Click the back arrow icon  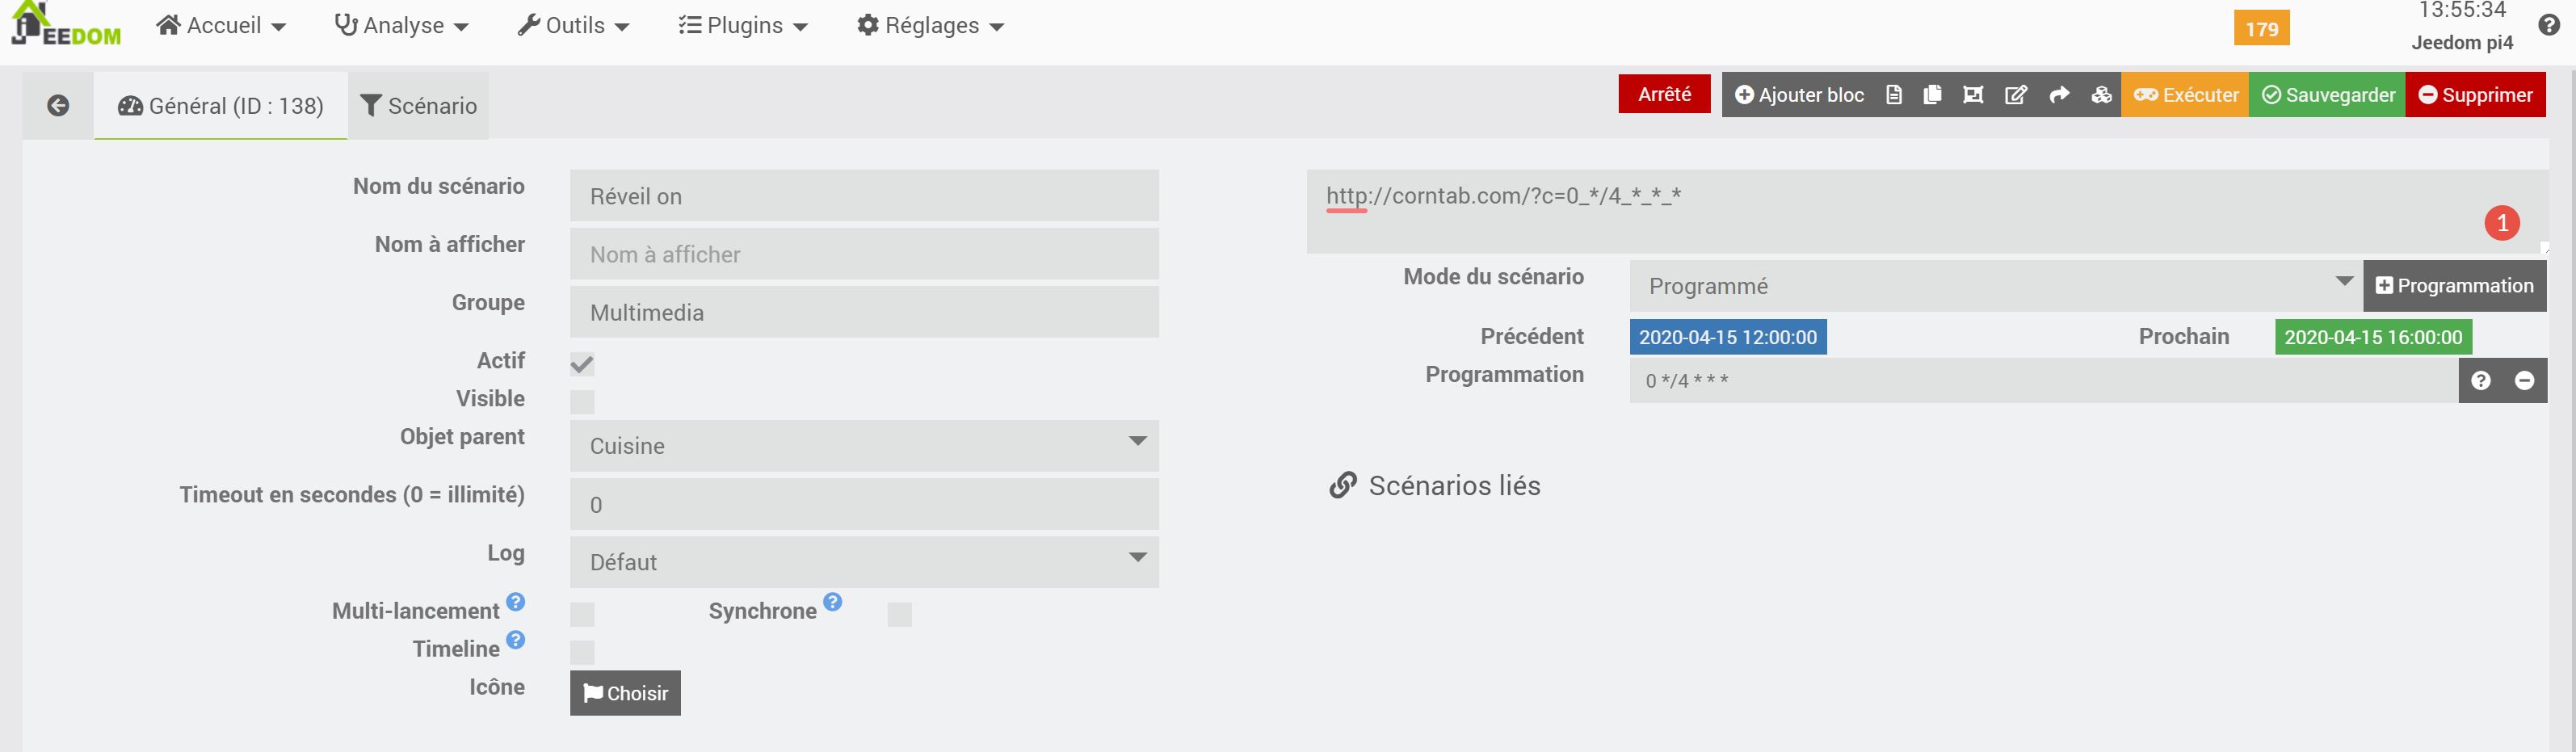[x=58, y=106]
